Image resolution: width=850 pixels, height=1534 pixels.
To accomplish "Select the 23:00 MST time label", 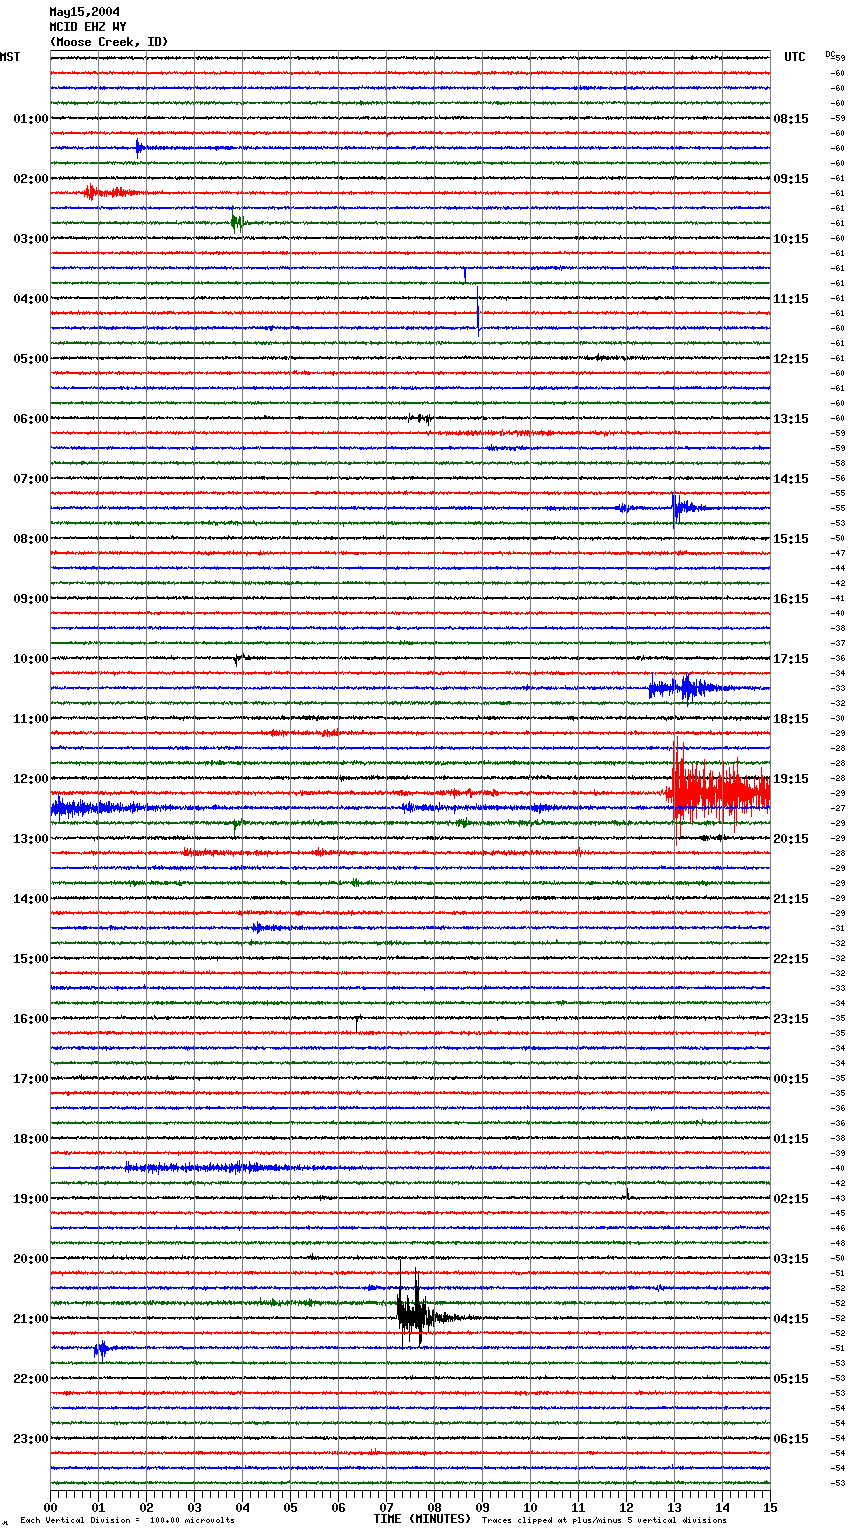I will (31, 1439).
